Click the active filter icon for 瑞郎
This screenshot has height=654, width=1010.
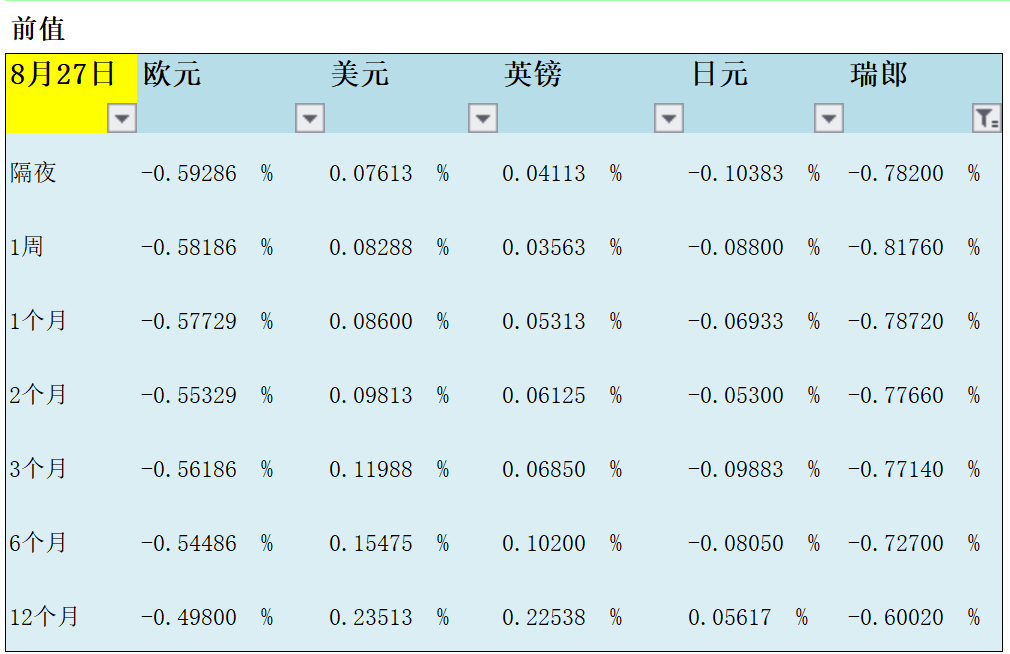(987, 119)
